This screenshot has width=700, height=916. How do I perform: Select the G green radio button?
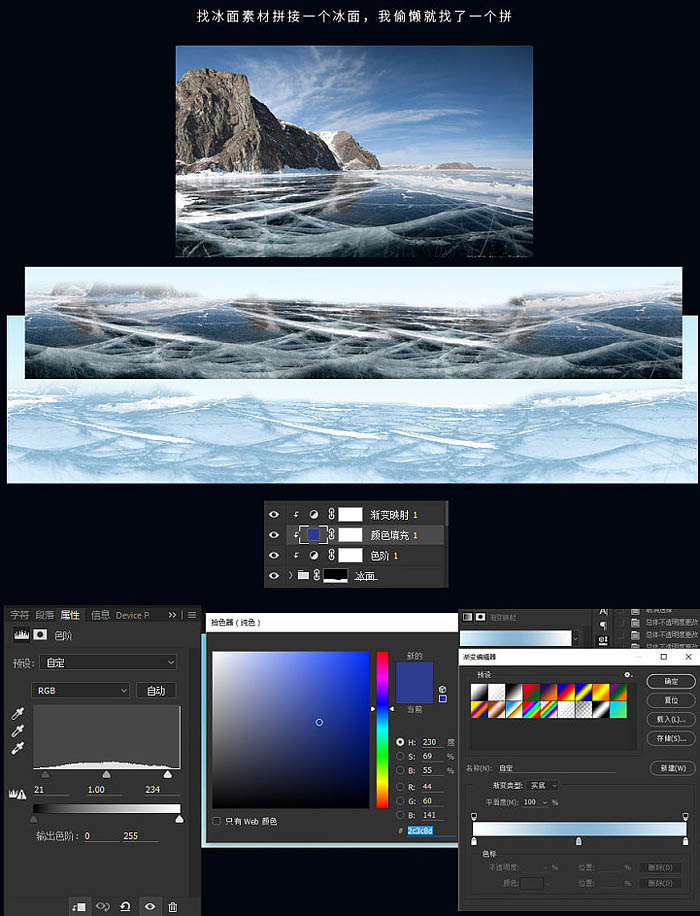point(400,801)
